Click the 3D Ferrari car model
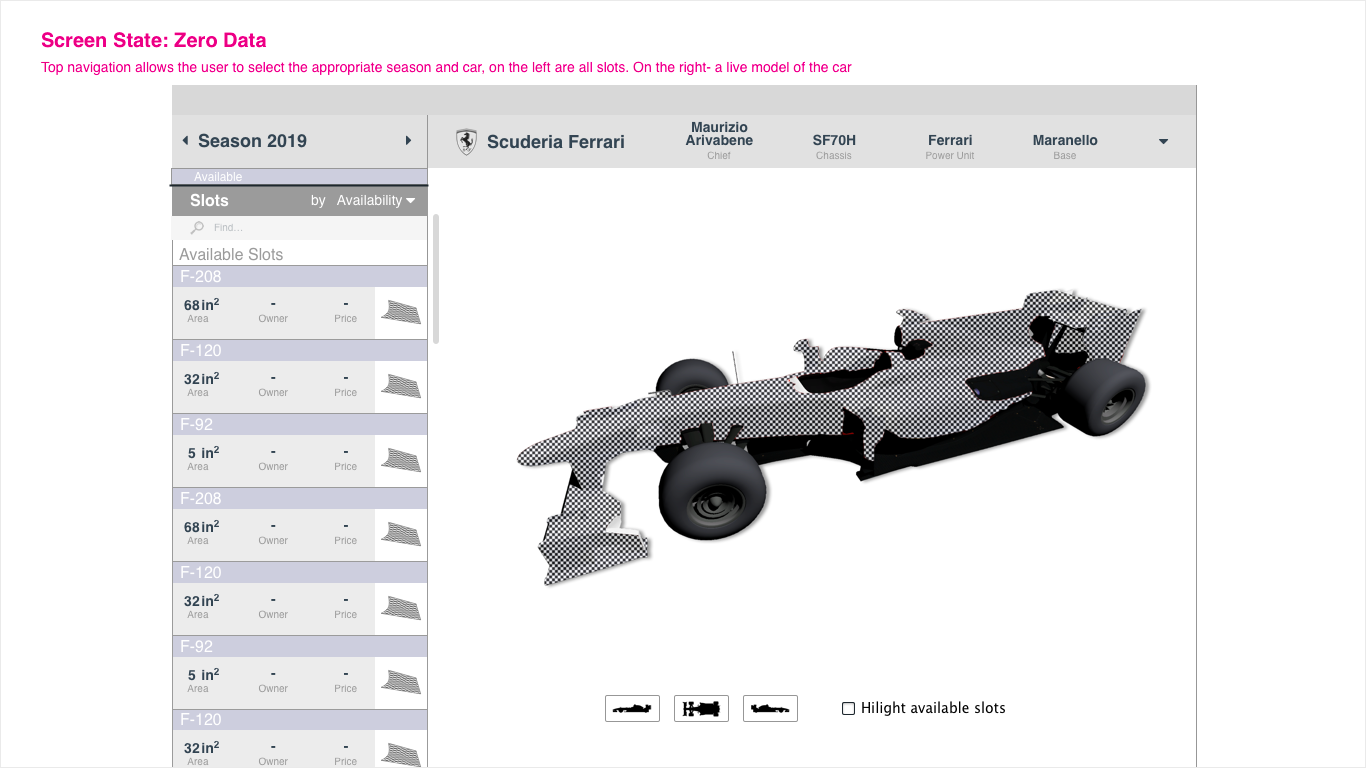Viewport: 1366px width, 768px height. click(x=832, y=436)
